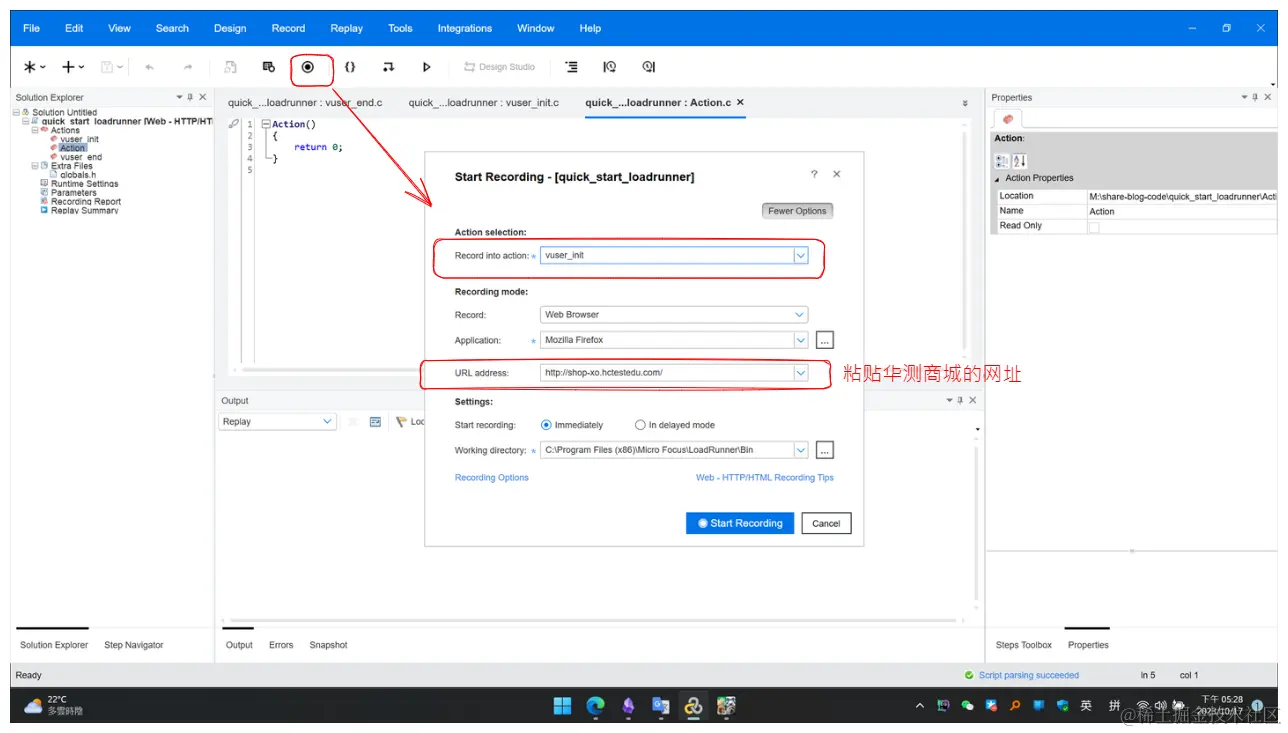Open the Record into action dropdown

800,256
